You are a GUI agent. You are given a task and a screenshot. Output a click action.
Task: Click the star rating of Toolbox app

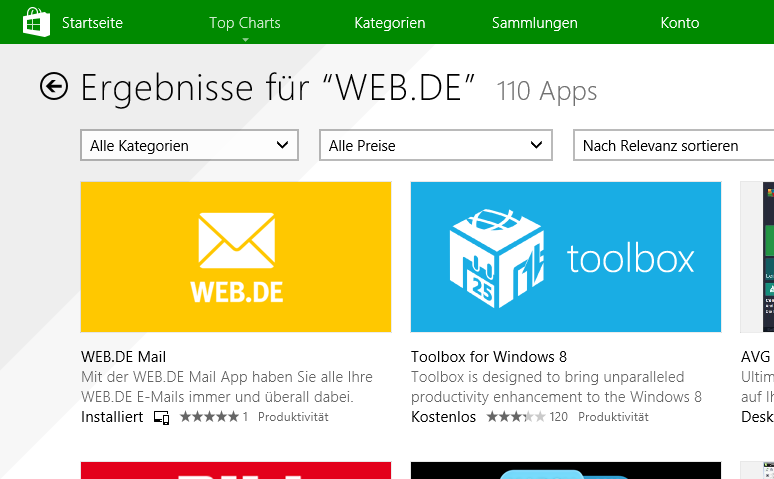516,417
